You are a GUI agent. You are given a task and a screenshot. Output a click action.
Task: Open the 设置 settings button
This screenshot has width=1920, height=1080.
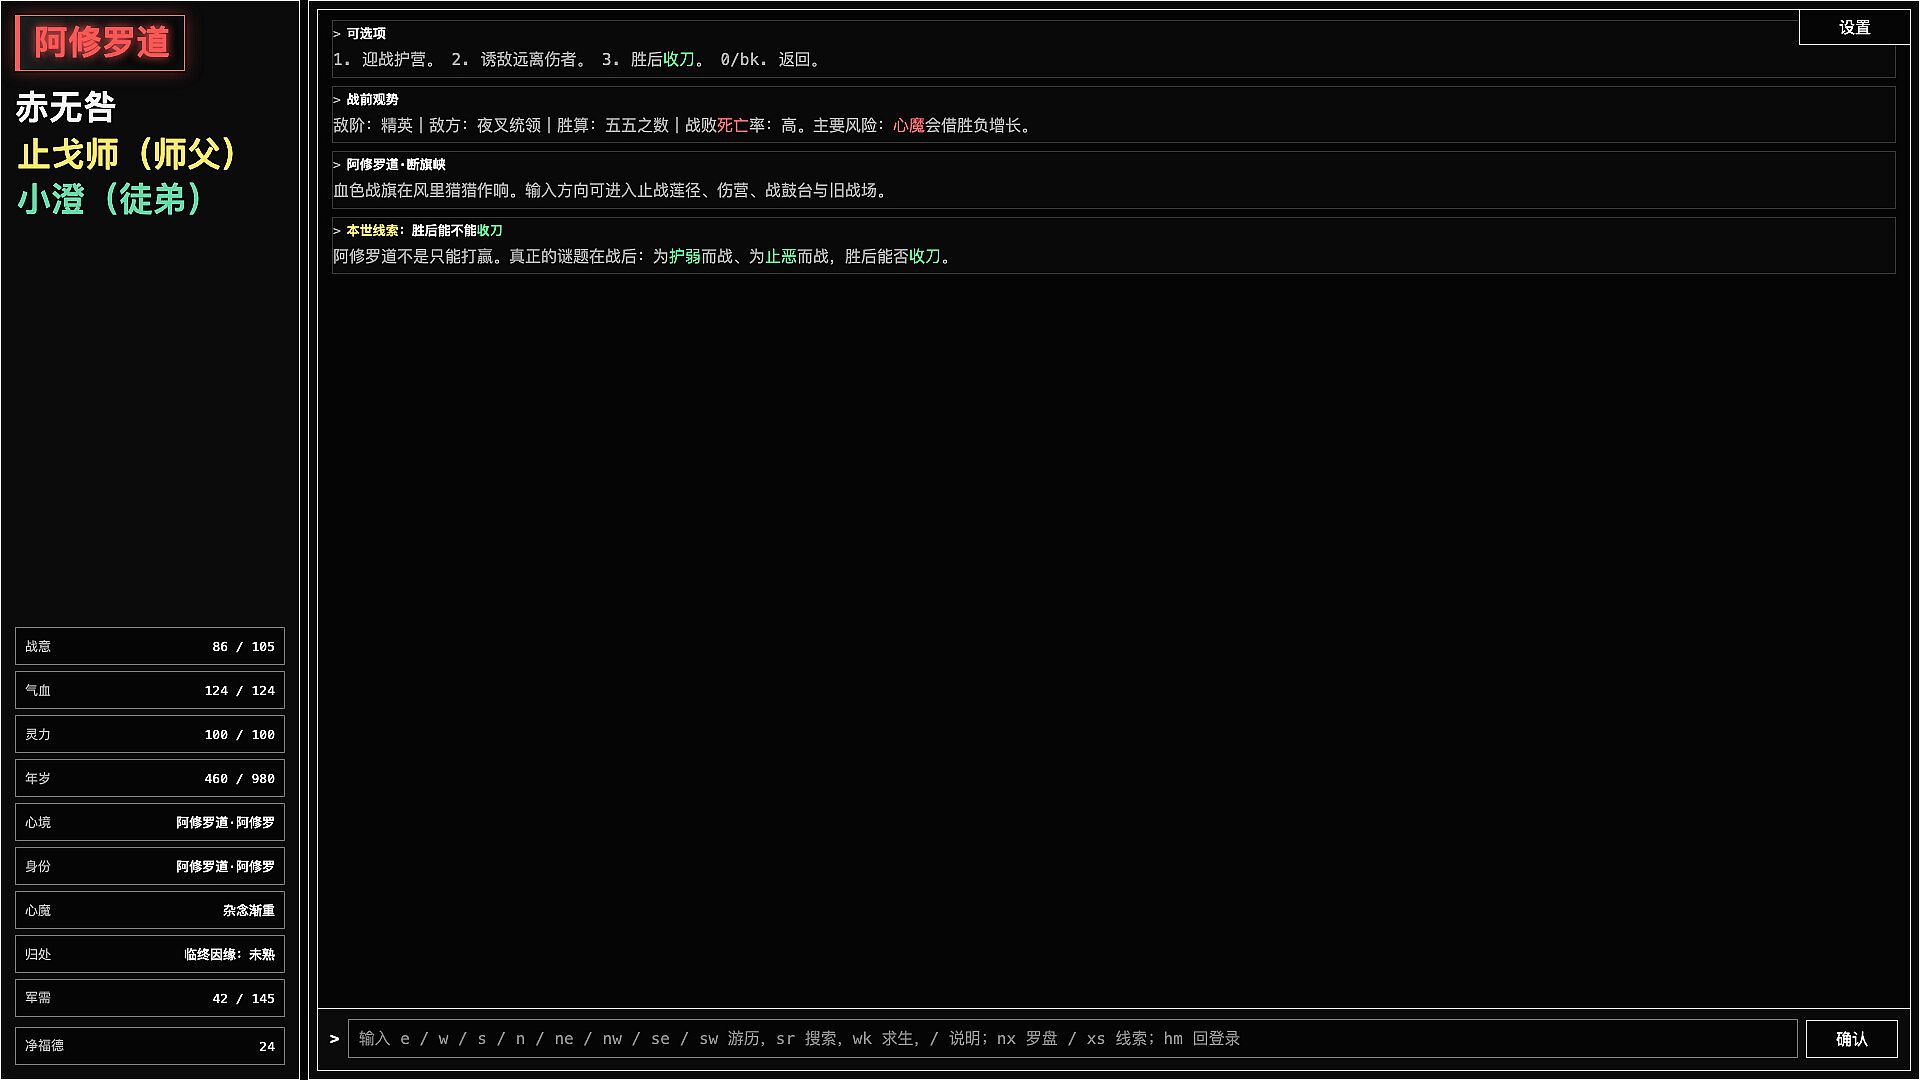(1854, 28)
